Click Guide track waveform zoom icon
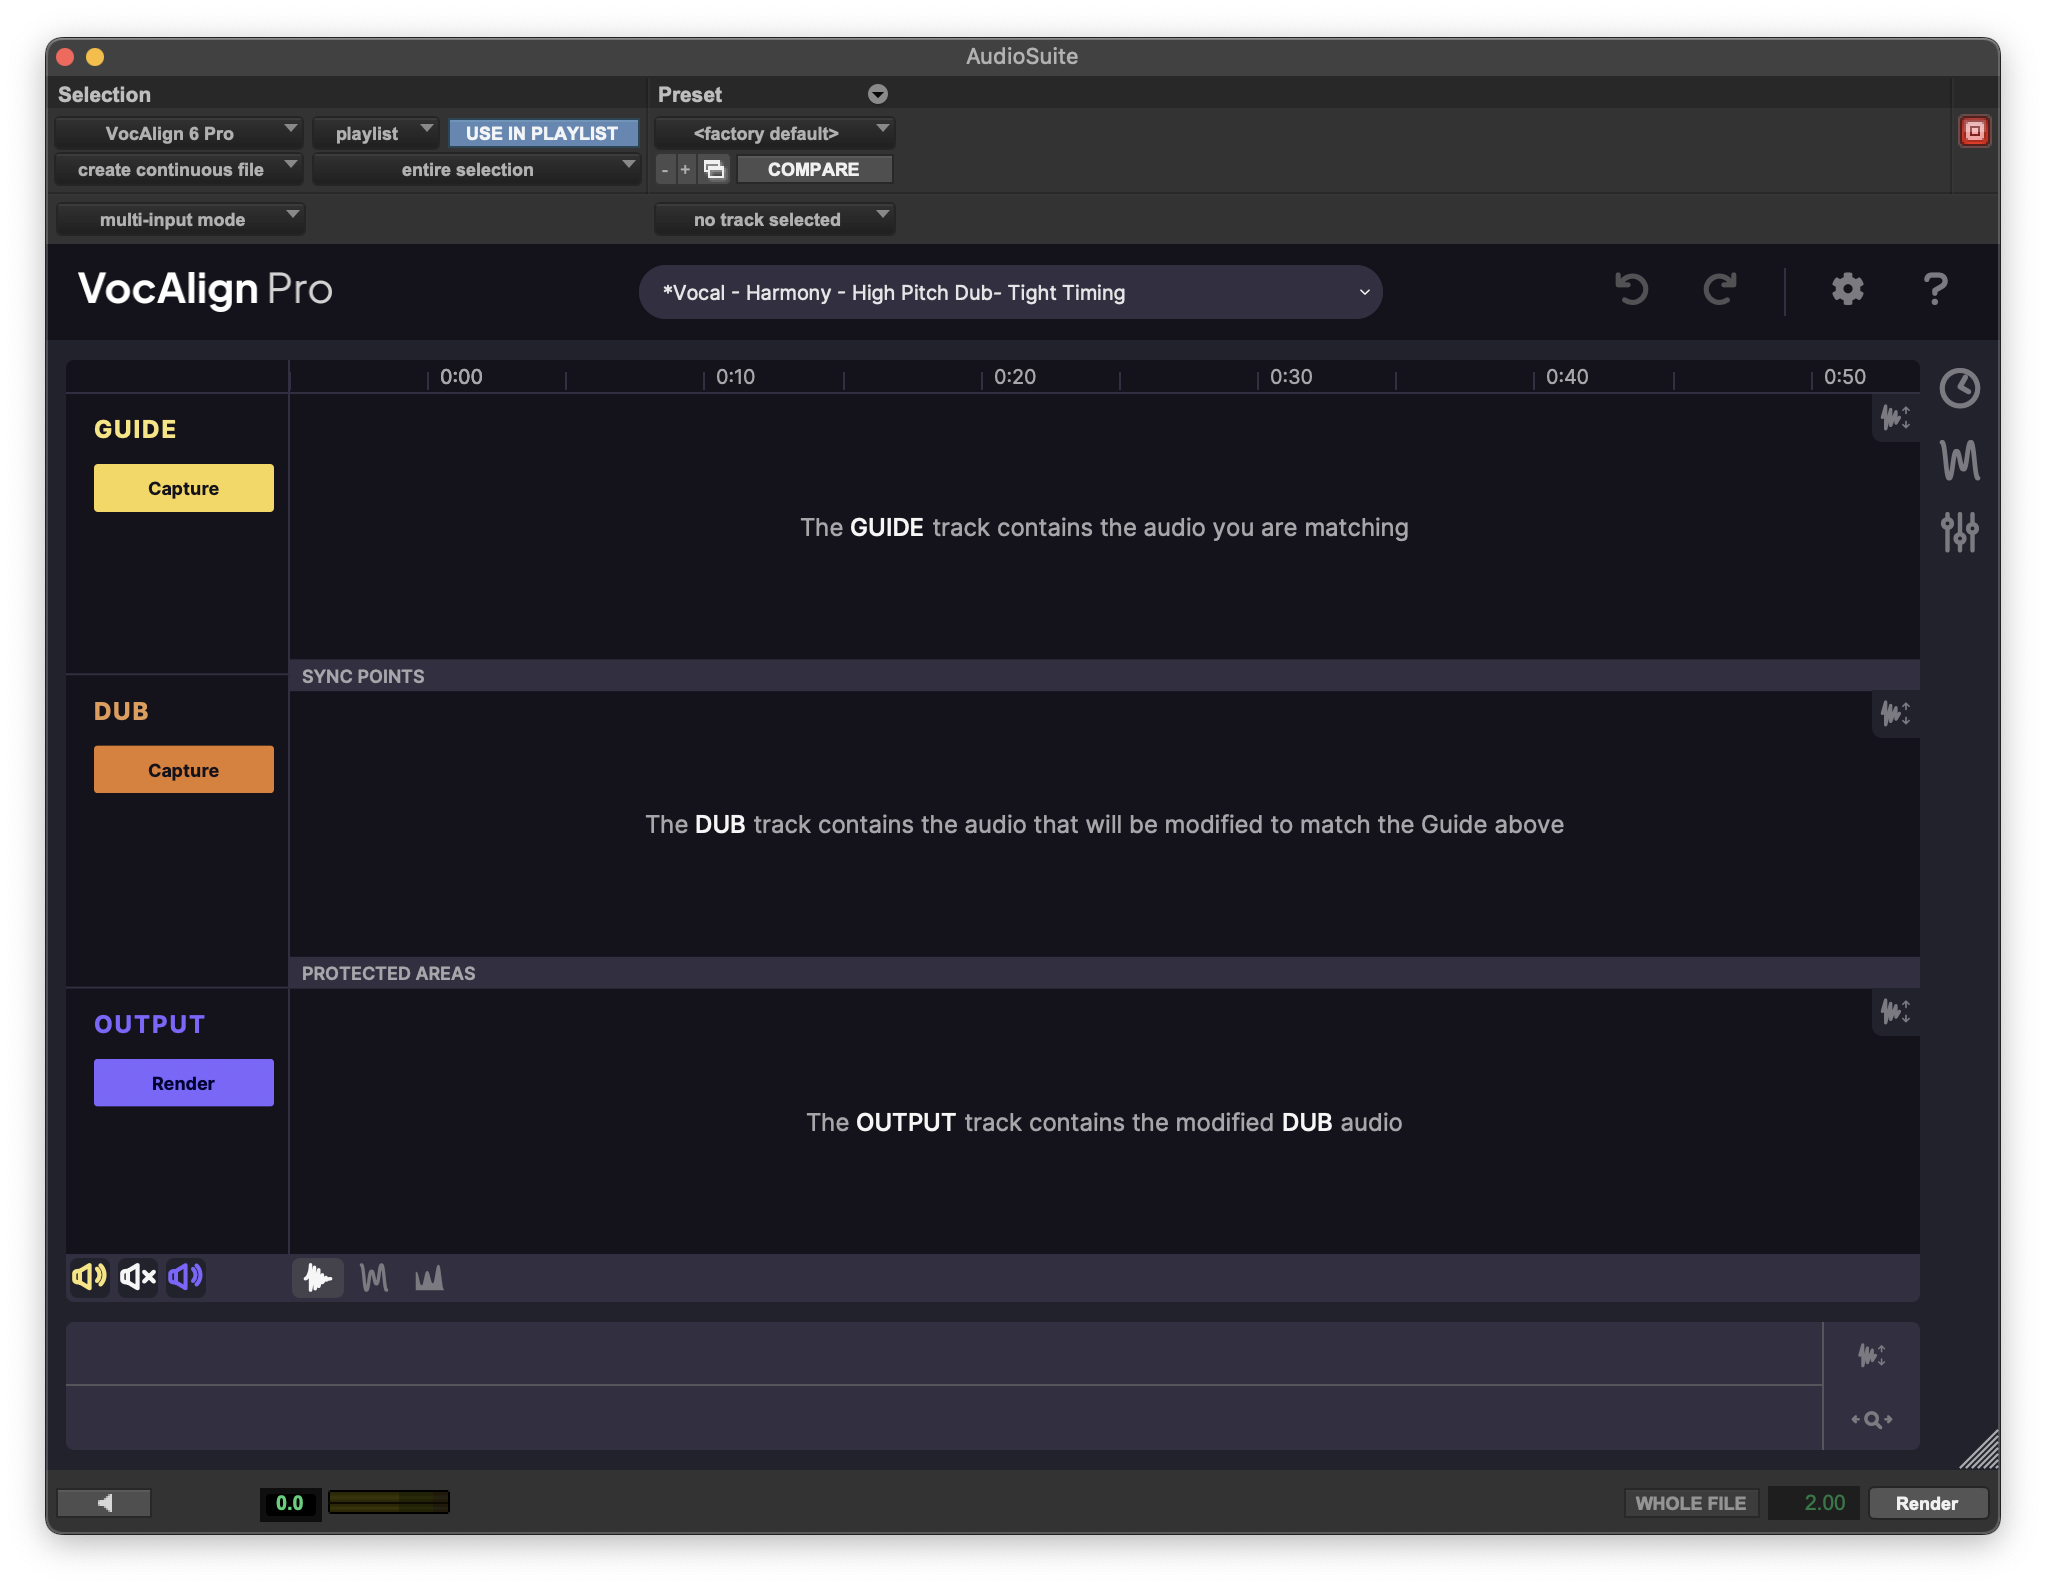The height and width of the screenshot is (1588, 2046). [1895, 417]
